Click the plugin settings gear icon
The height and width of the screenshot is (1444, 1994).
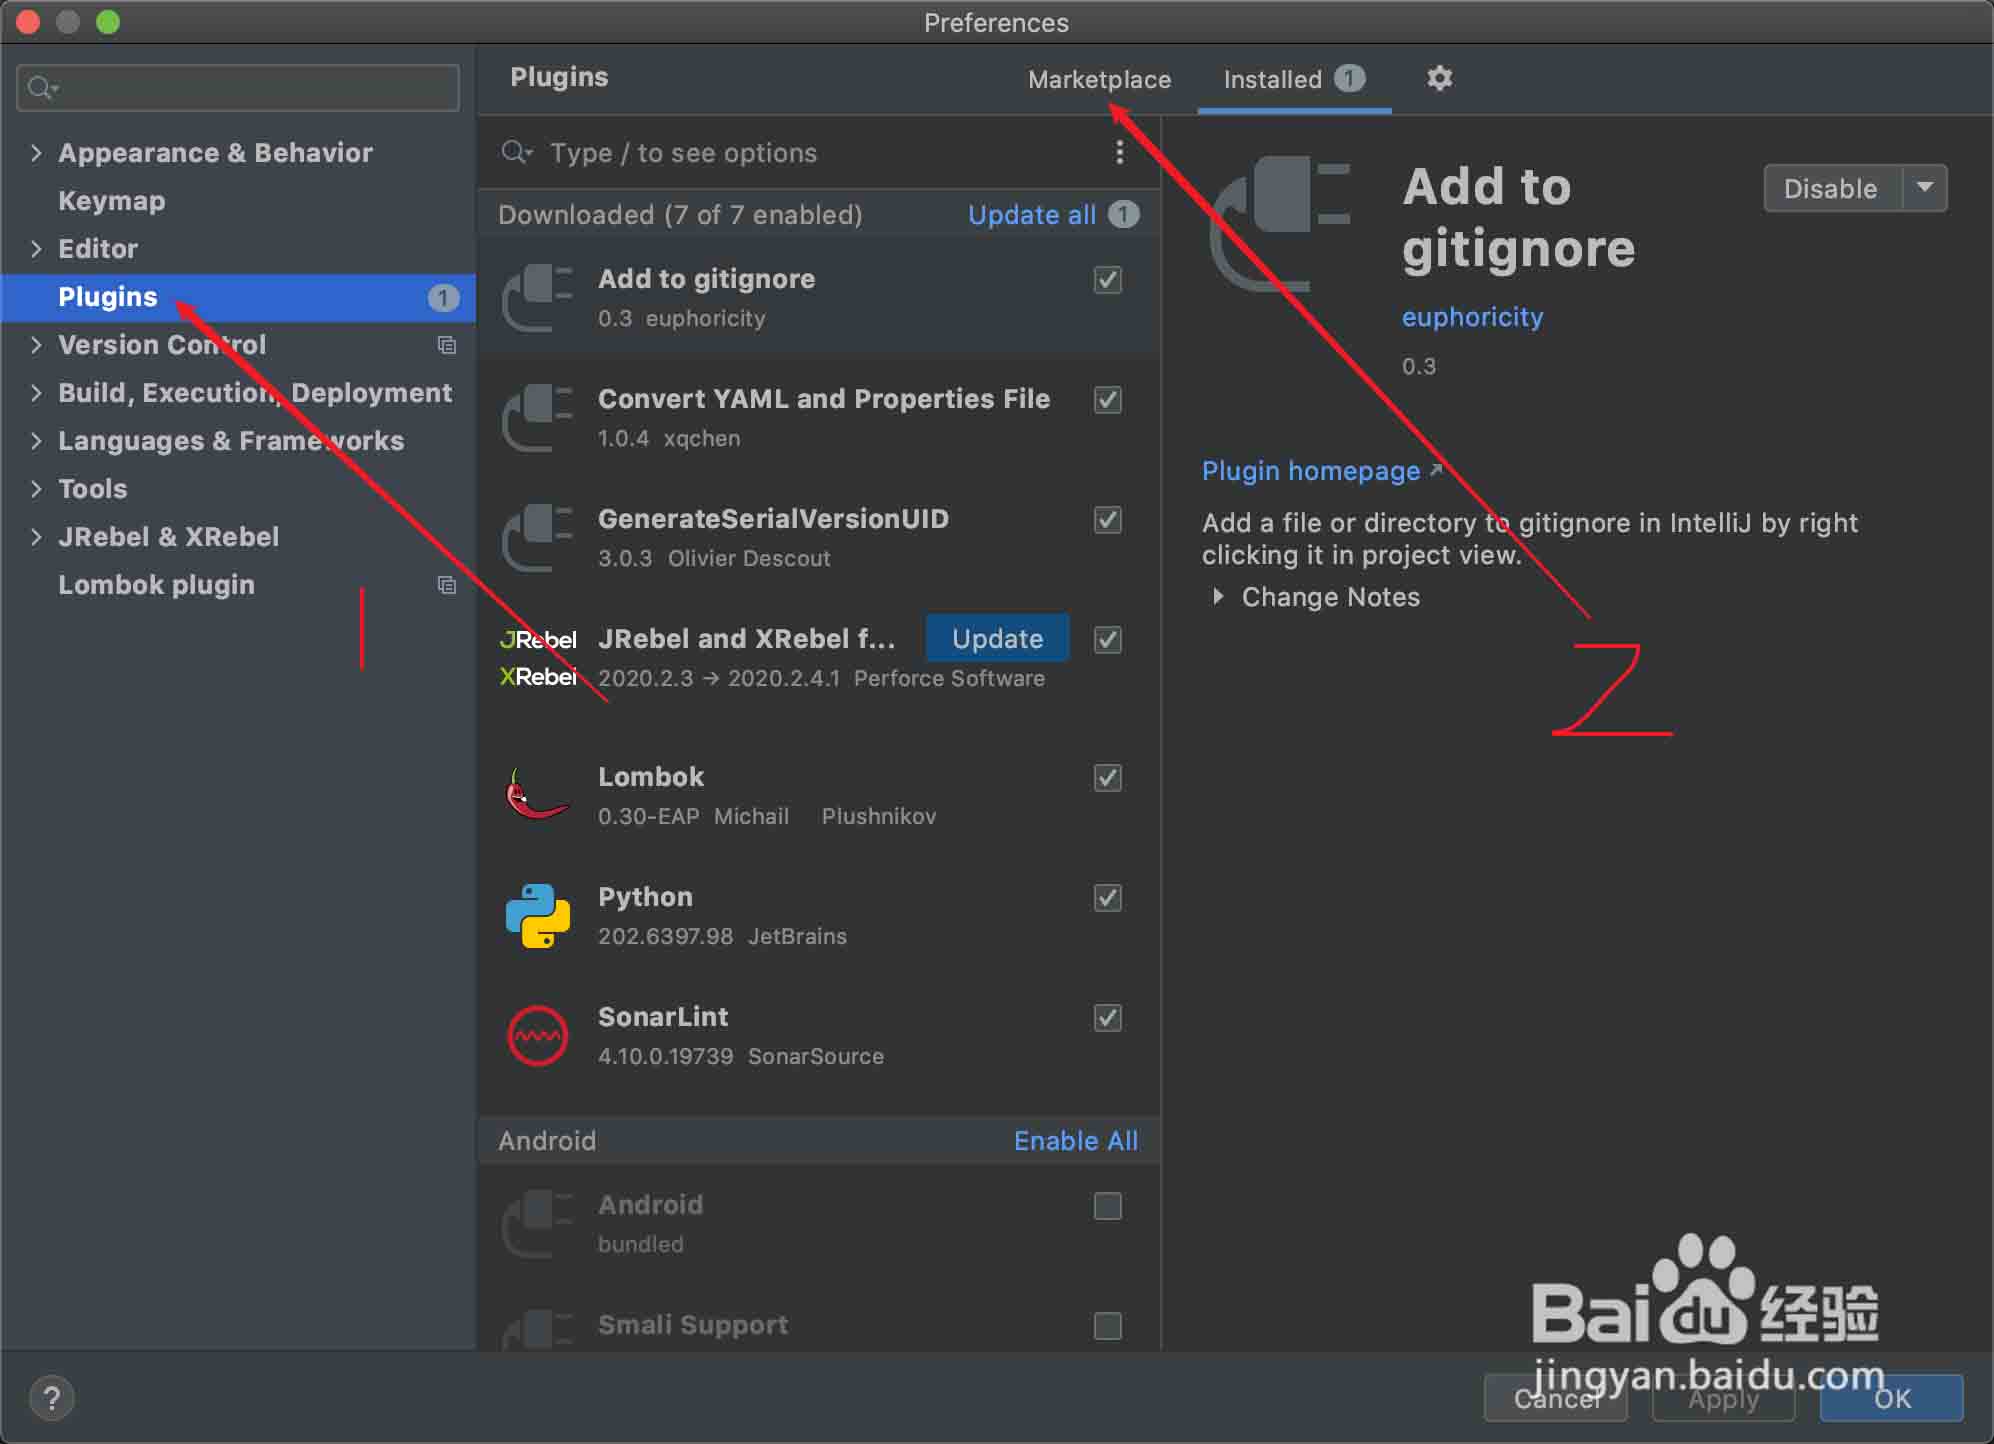1439,78
